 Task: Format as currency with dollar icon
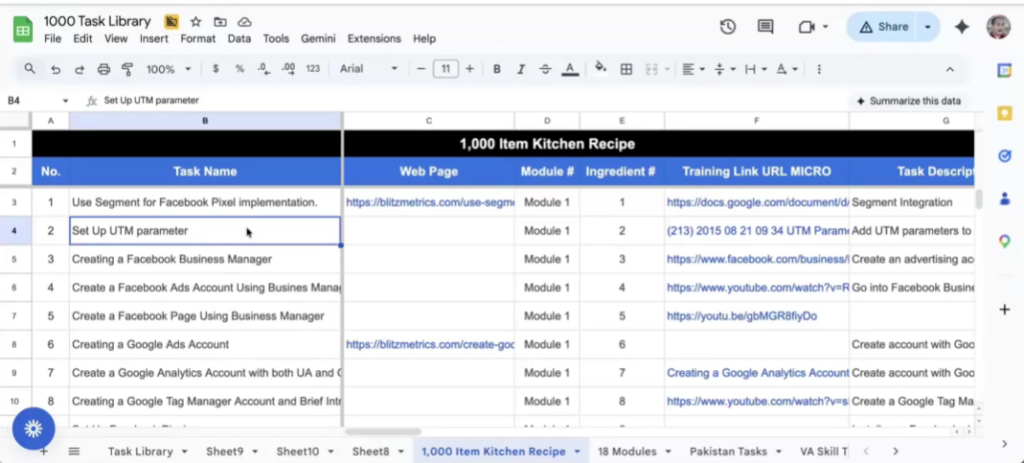[216, 69]
